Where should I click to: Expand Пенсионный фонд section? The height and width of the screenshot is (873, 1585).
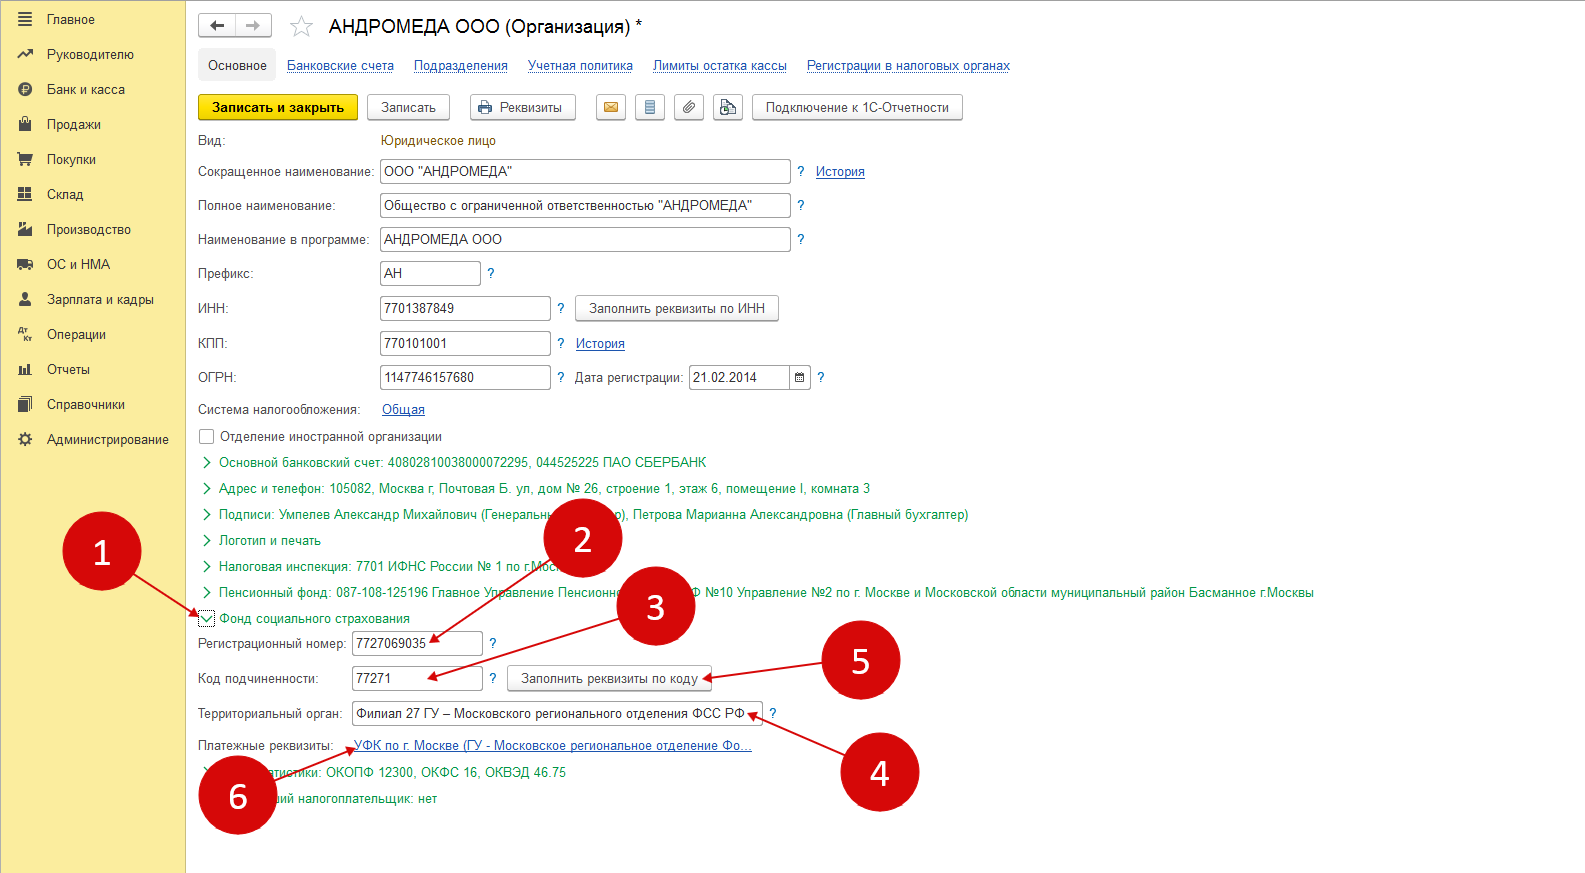click(x=207, y=593)
